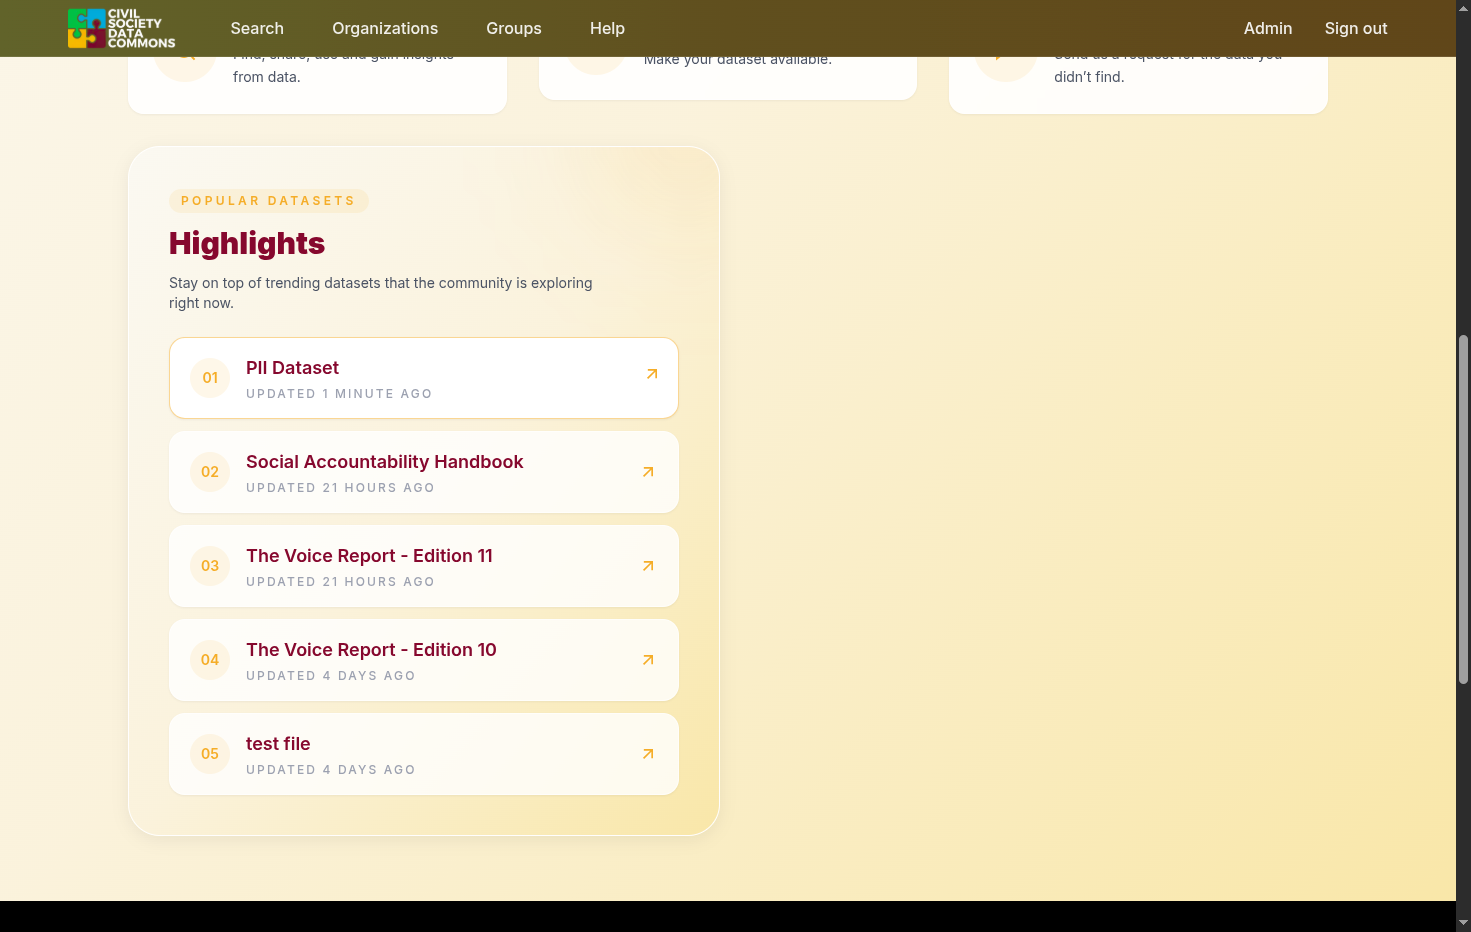Click the Highlights heading

pos(247,243)
